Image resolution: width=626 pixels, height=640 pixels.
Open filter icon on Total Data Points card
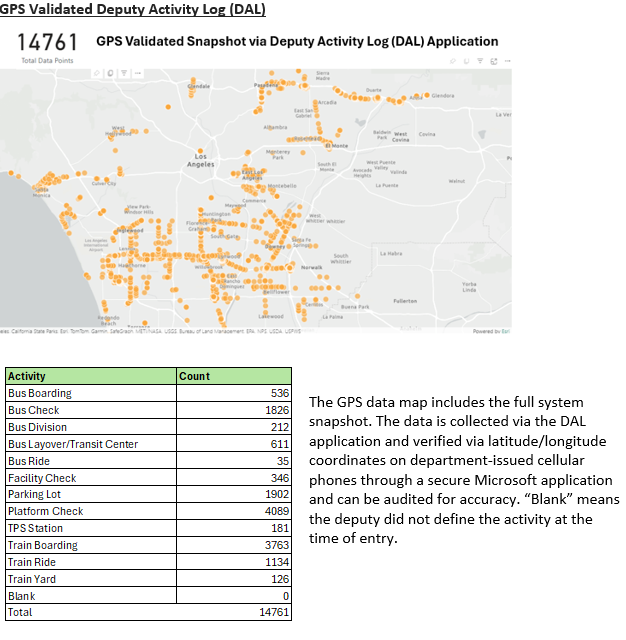(123, 73)
